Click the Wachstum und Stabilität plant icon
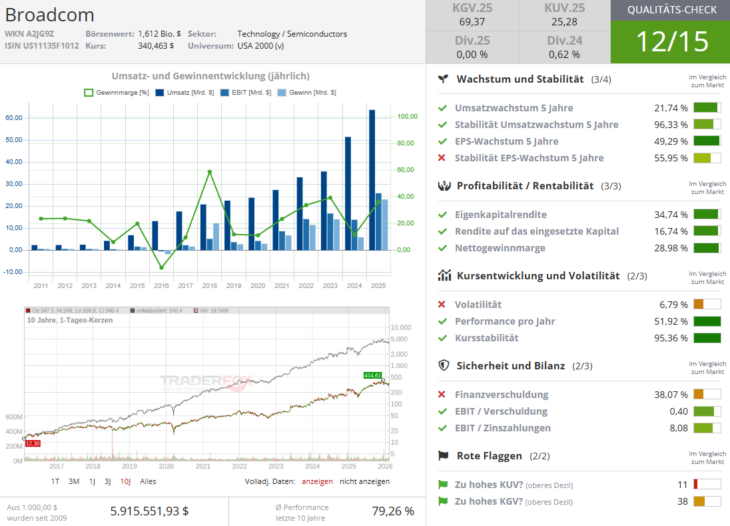This screenshot has height=526, width=730. 442,79
